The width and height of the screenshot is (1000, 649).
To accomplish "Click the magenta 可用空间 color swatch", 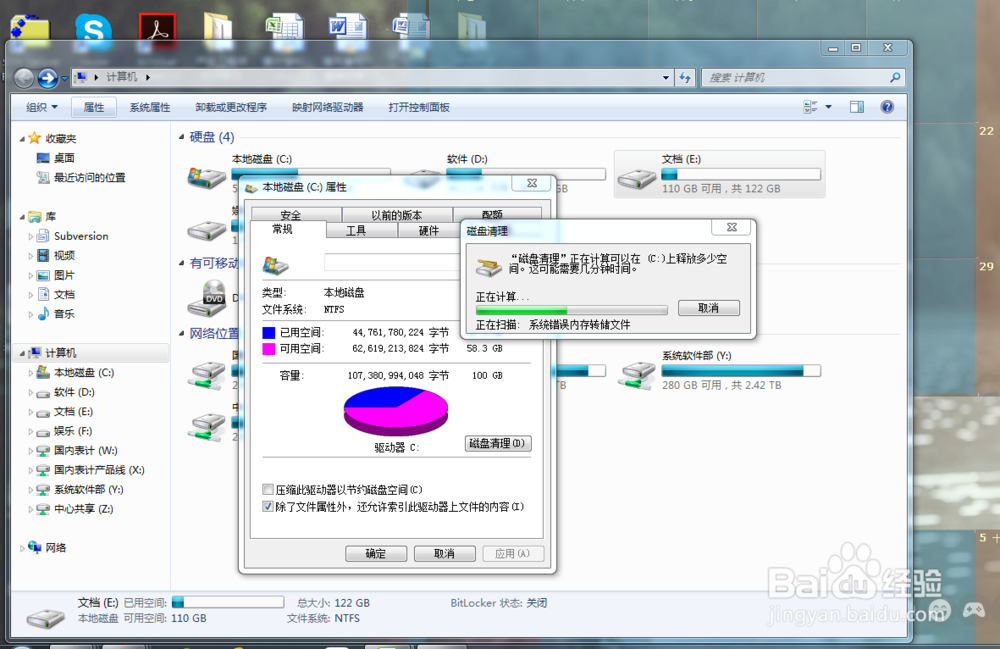I will [268, 349].
